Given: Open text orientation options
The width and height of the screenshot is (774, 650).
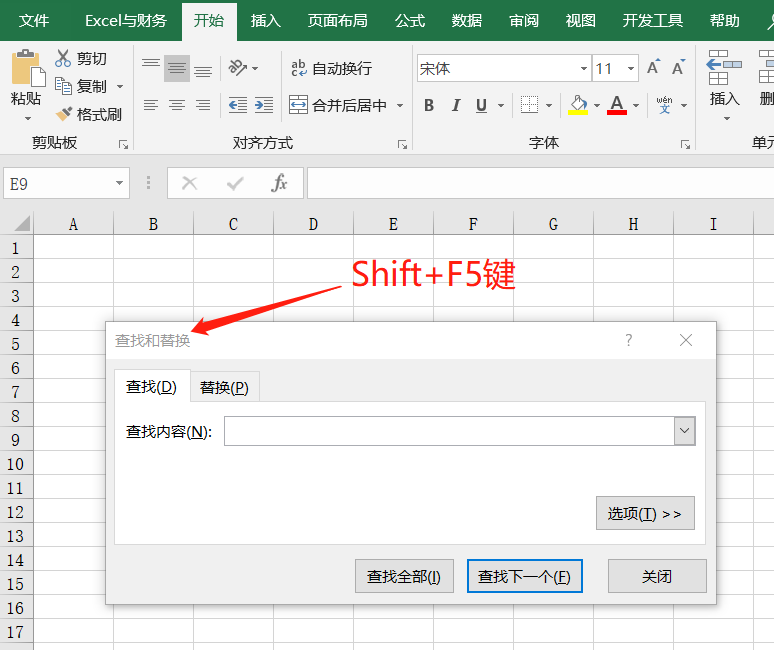Looking at the screenshot, I should [243, 68].
